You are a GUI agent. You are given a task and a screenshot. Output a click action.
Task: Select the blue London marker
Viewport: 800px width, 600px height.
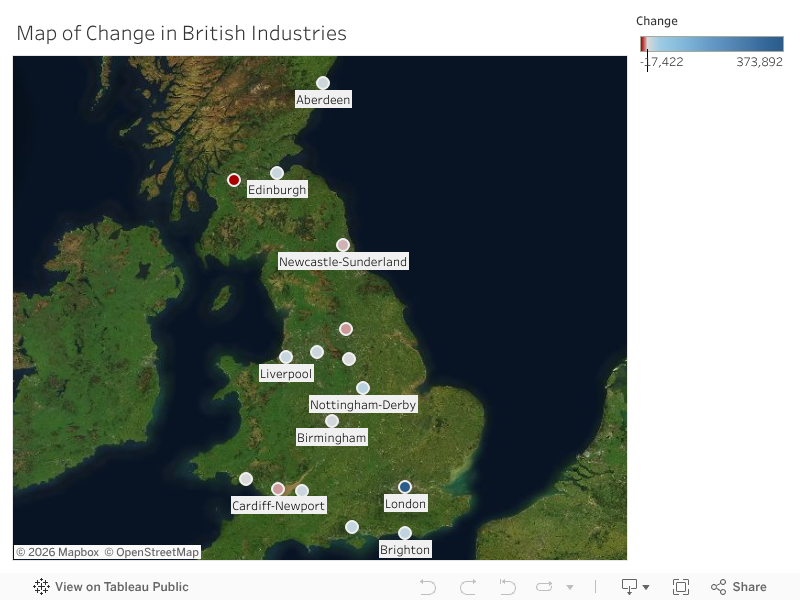[404, 486]
